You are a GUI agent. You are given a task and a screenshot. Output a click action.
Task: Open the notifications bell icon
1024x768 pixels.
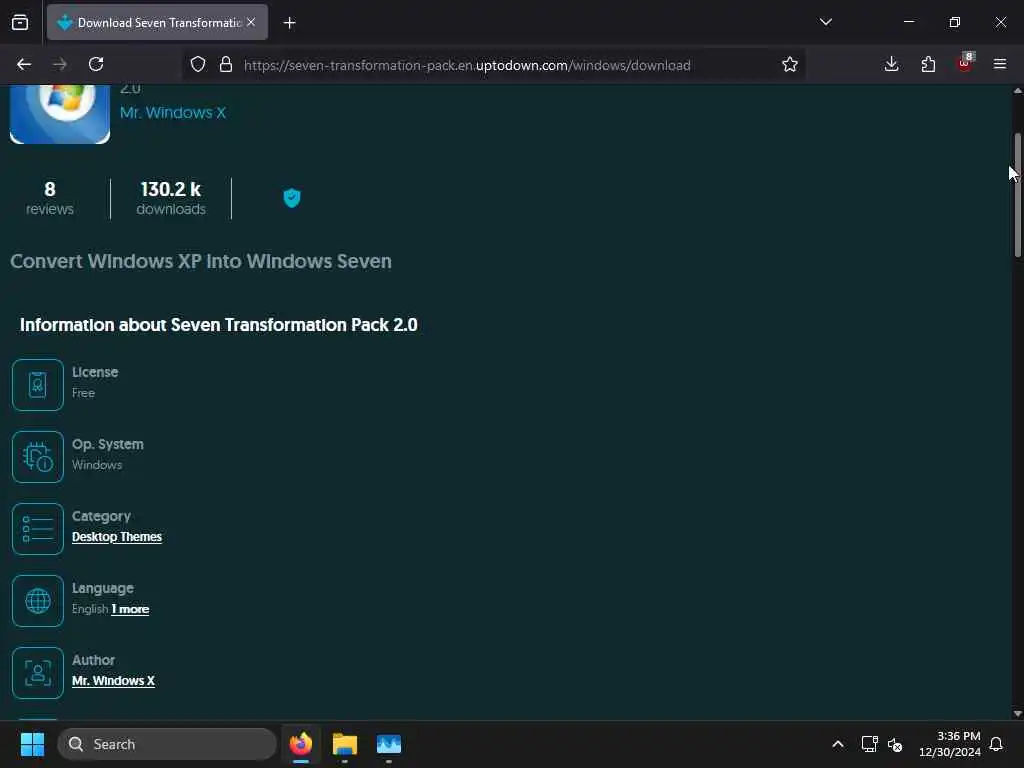point(996,744)
